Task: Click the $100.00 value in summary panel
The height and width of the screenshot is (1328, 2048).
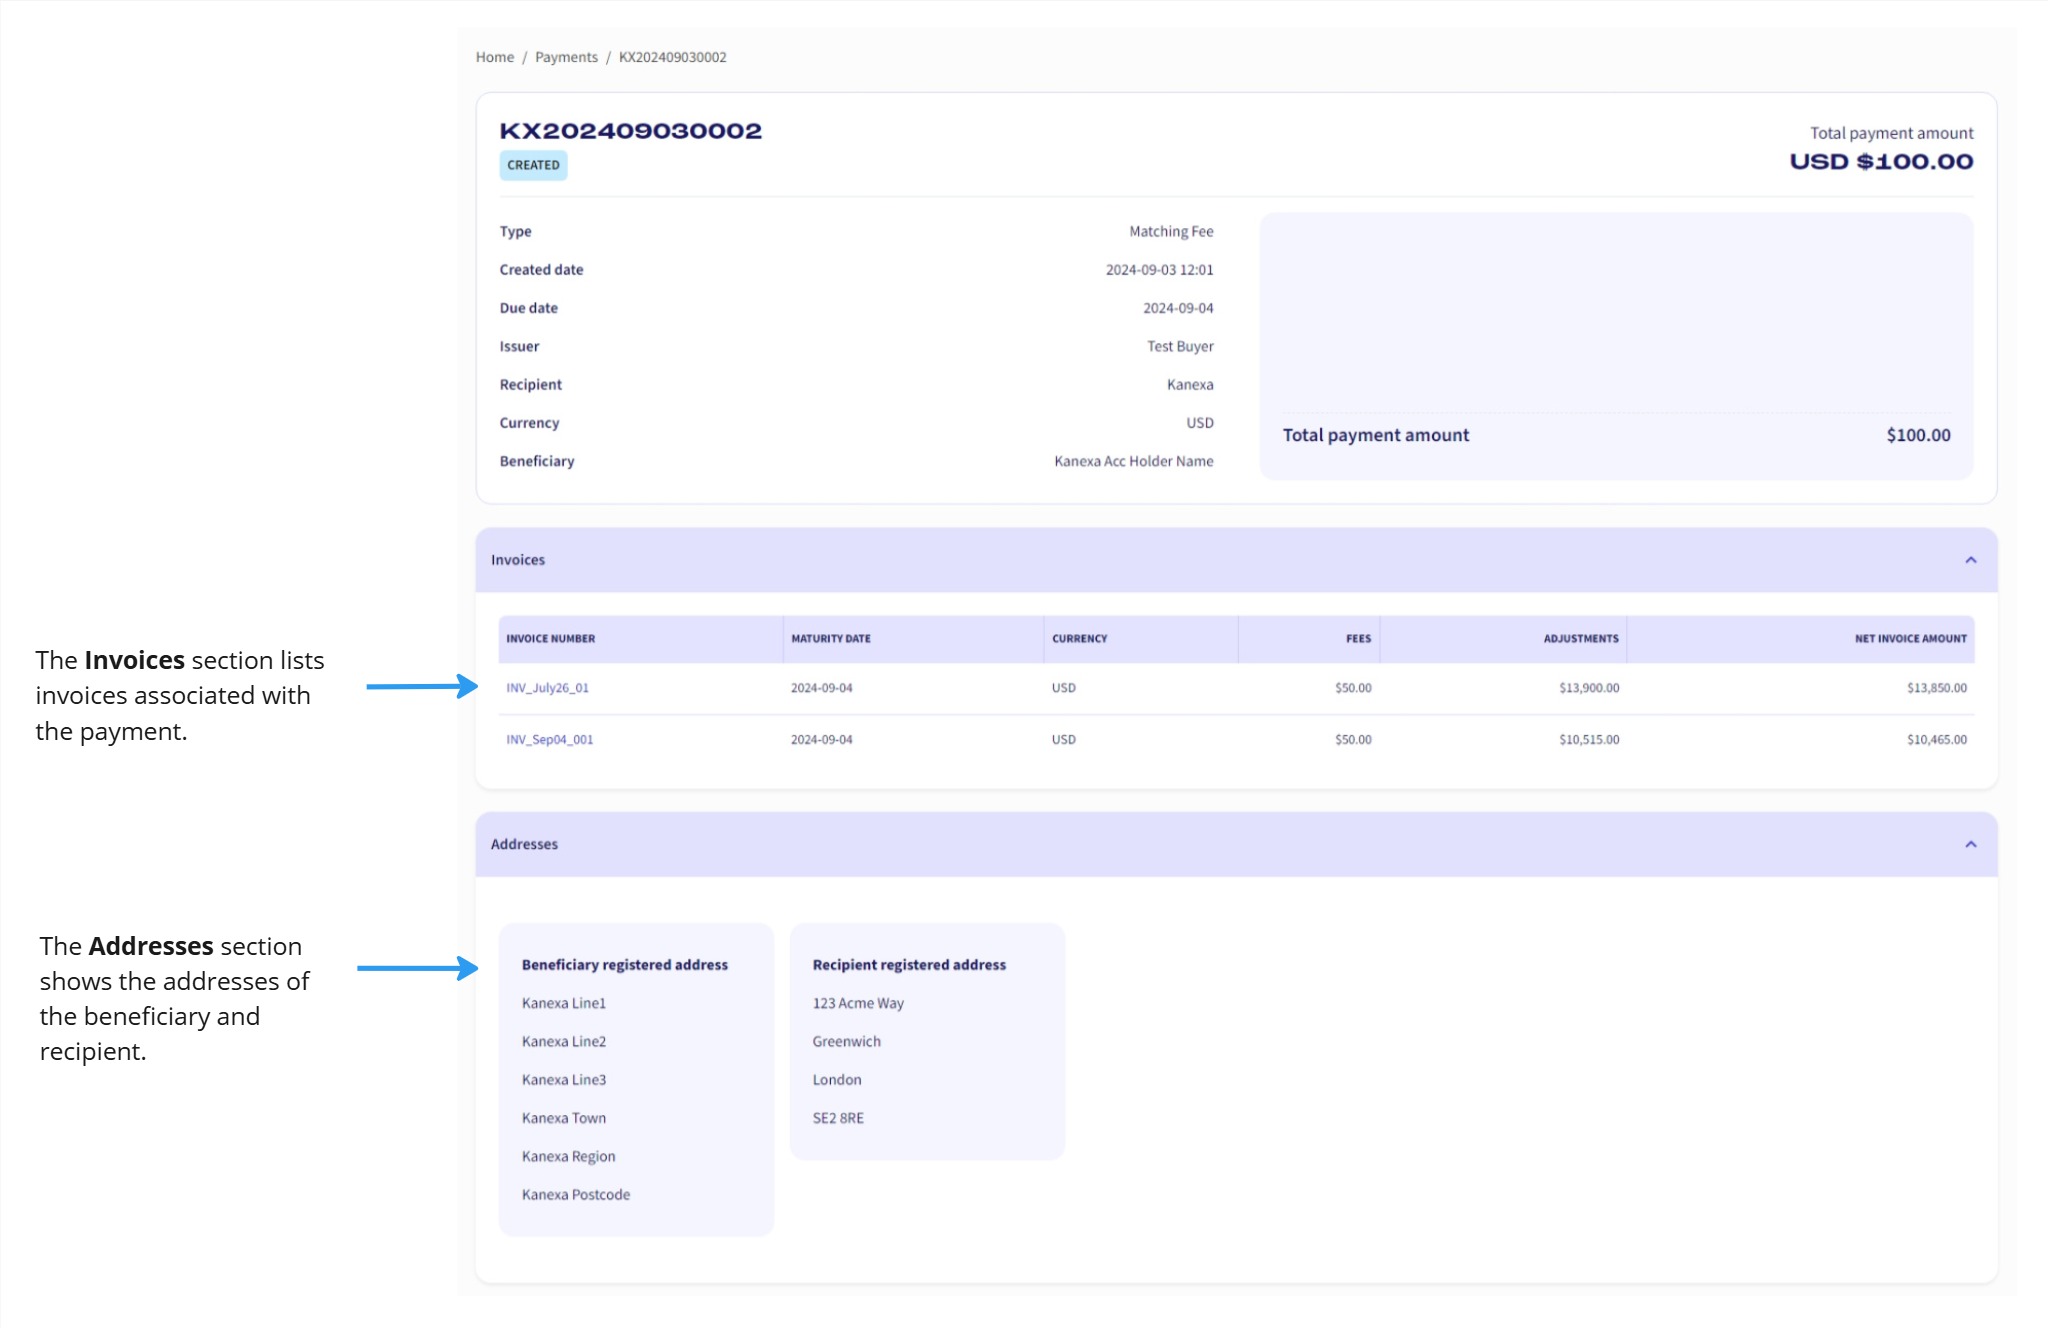Action: [x=1918, y=435]
